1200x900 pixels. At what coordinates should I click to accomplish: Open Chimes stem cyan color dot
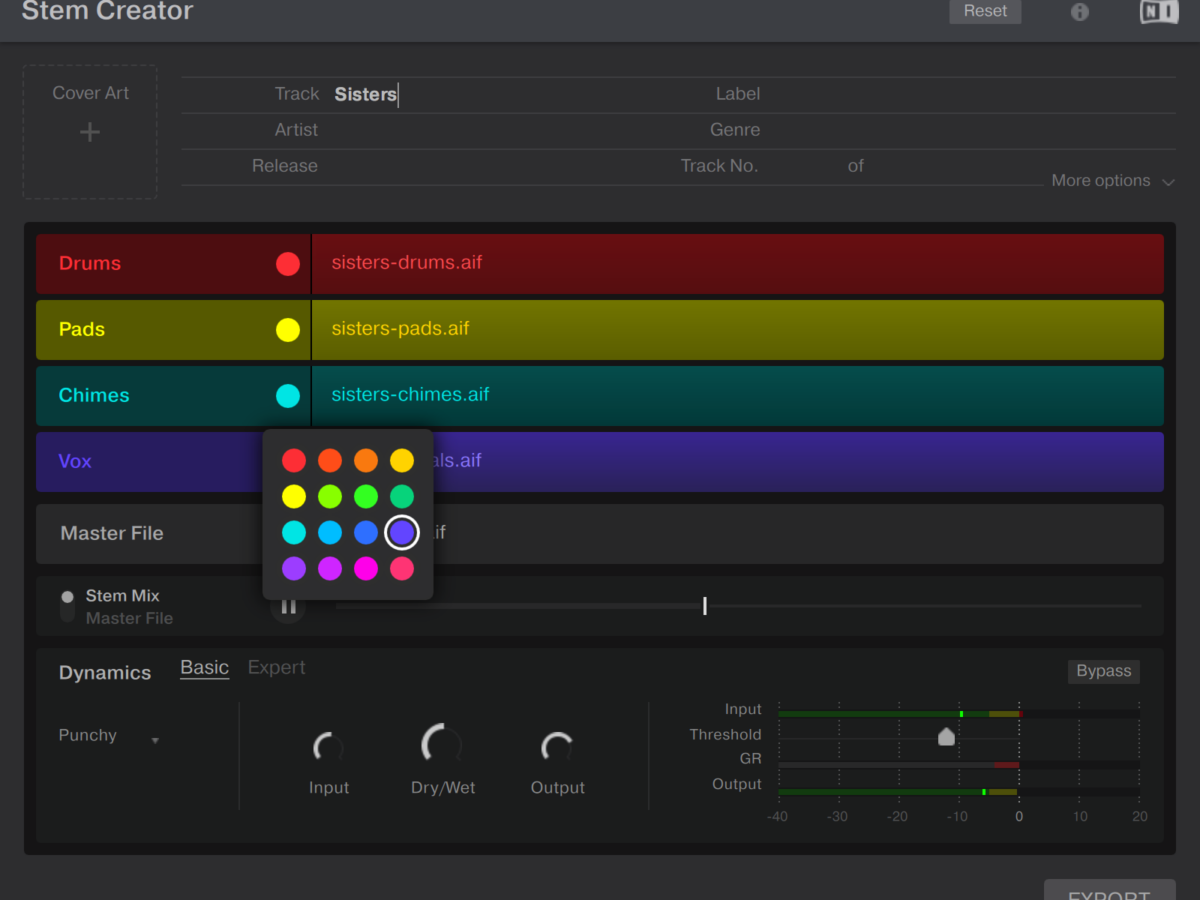(x=288, y=396)
